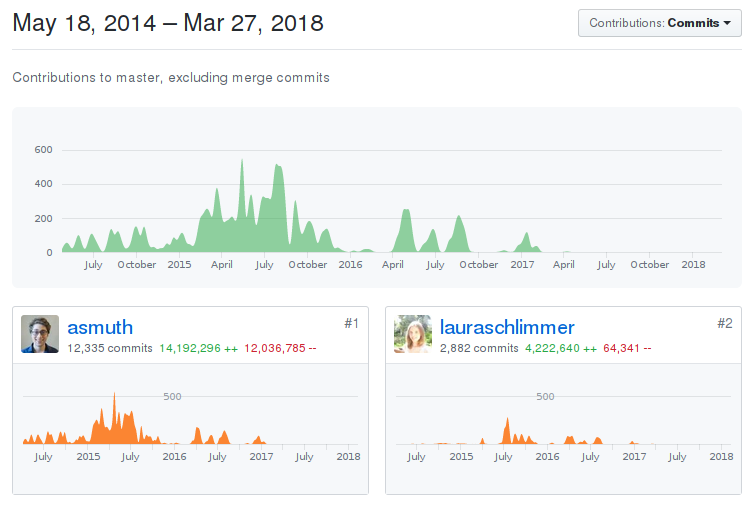This screenshot has height=505, width=754.
Task: Click asmuth's profile avatar
Action: pos(40,334)
